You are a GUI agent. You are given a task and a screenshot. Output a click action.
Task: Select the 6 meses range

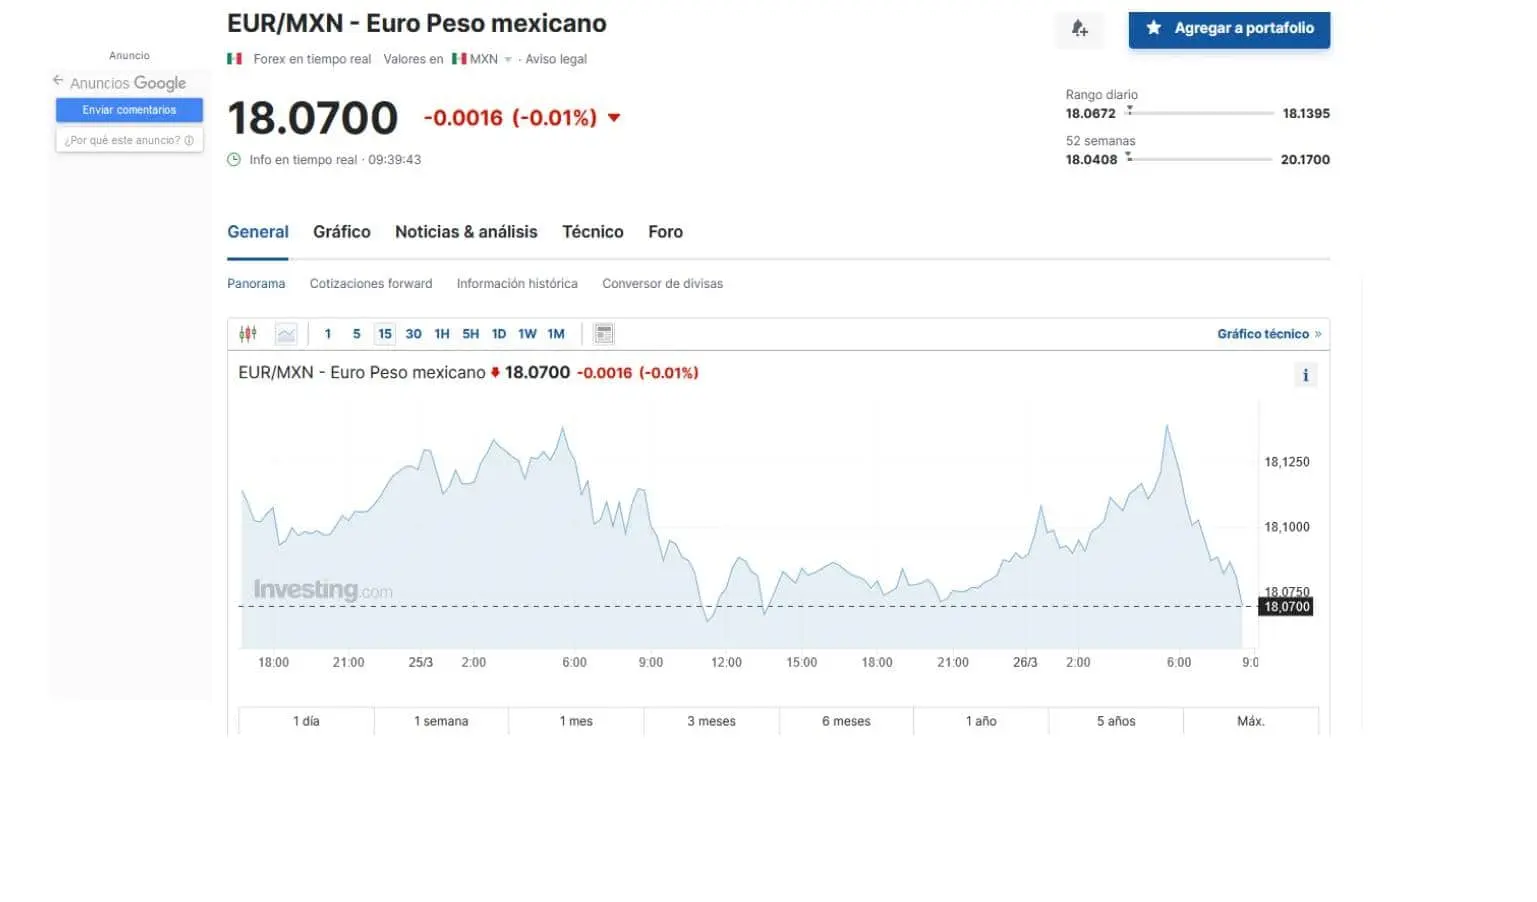coord(846,721)
